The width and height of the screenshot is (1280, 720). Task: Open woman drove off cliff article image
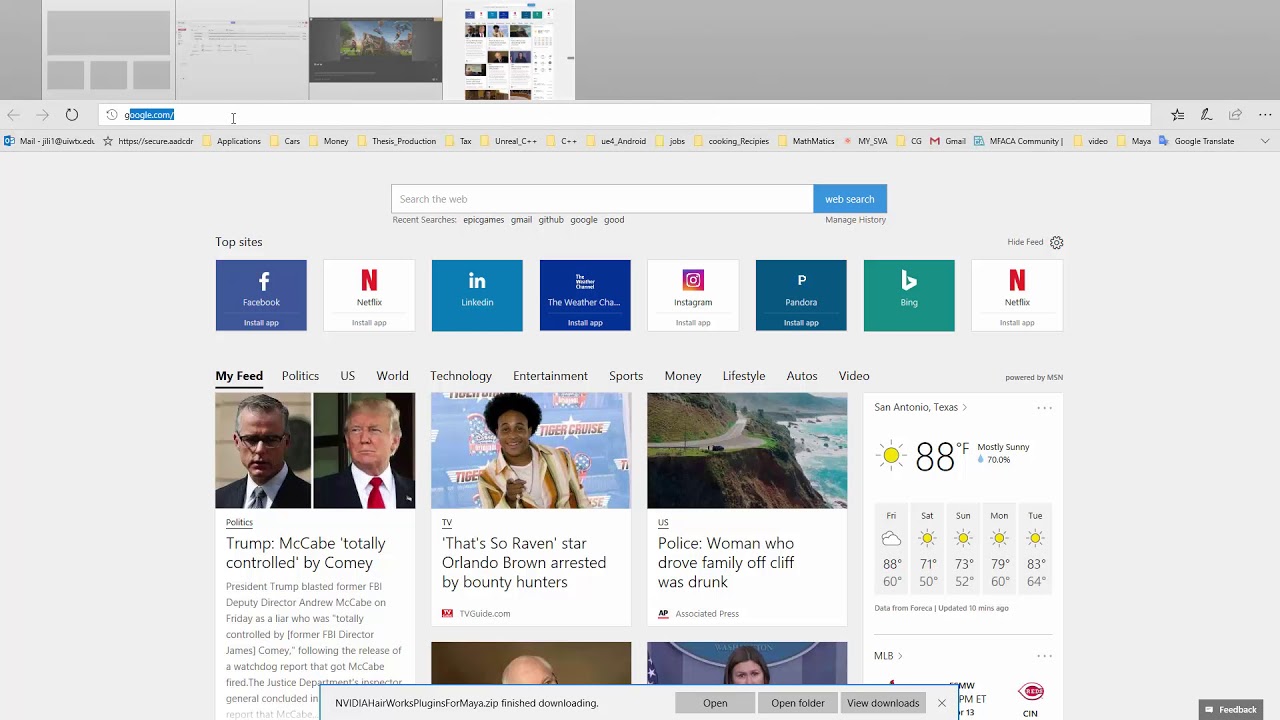coord(747,450)
